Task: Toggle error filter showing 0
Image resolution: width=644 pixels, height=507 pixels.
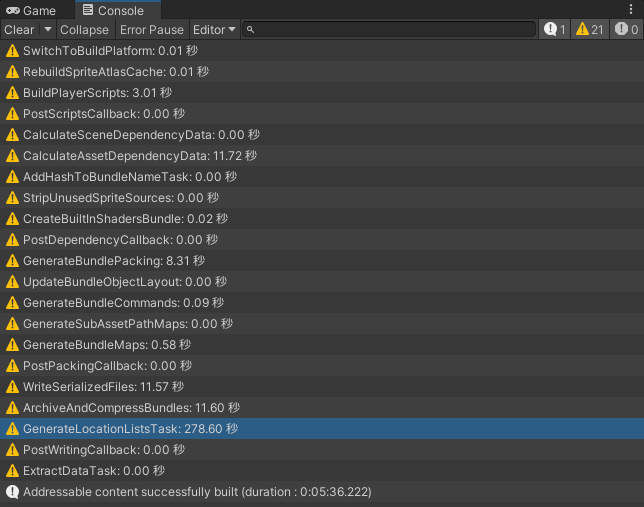Action: 626,30
